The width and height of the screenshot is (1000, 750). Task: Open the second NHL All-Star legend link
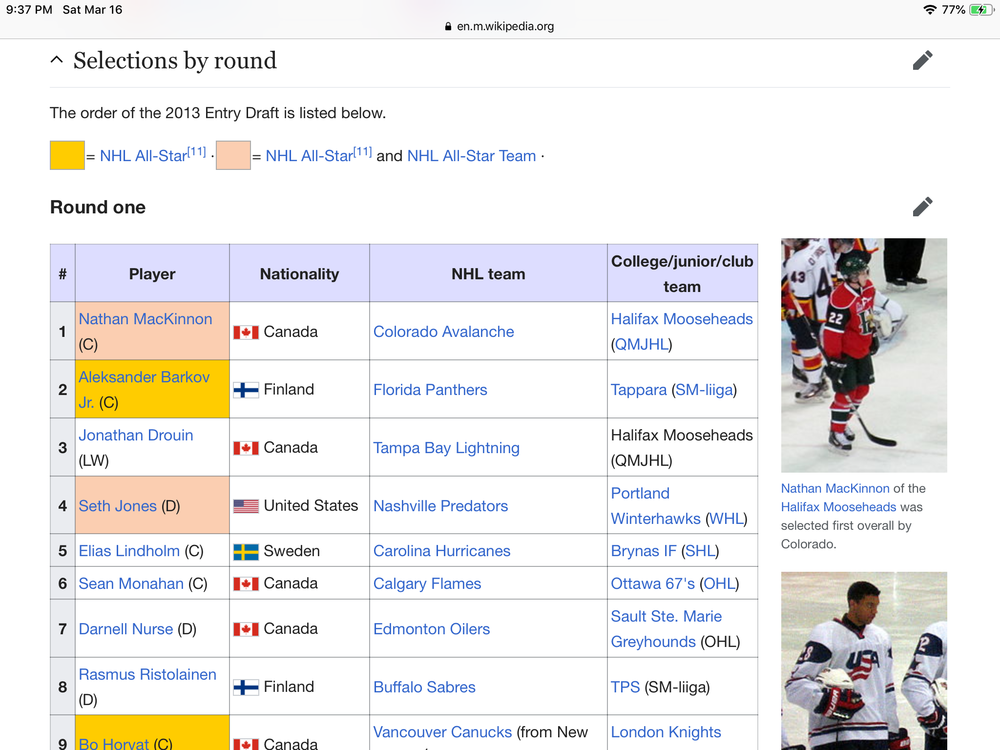click(309, 156)
